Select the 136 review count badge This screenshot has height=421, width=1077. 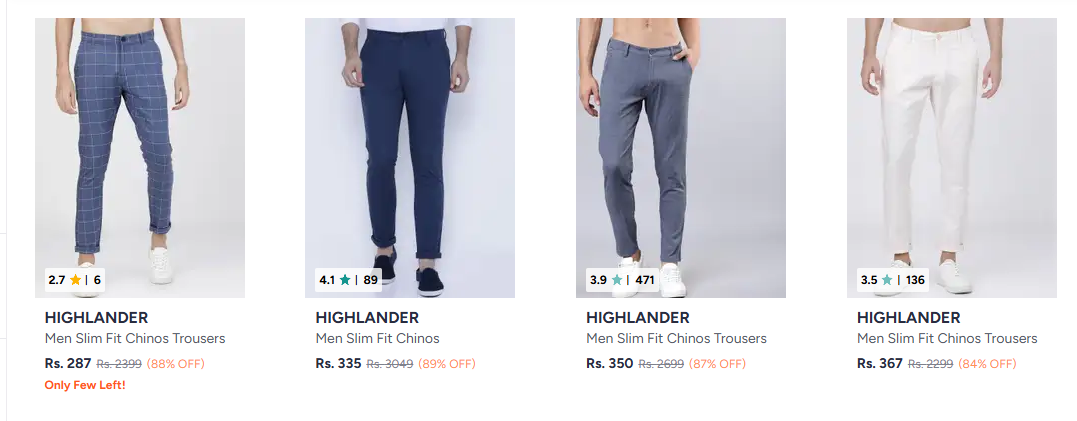point(916,280)
